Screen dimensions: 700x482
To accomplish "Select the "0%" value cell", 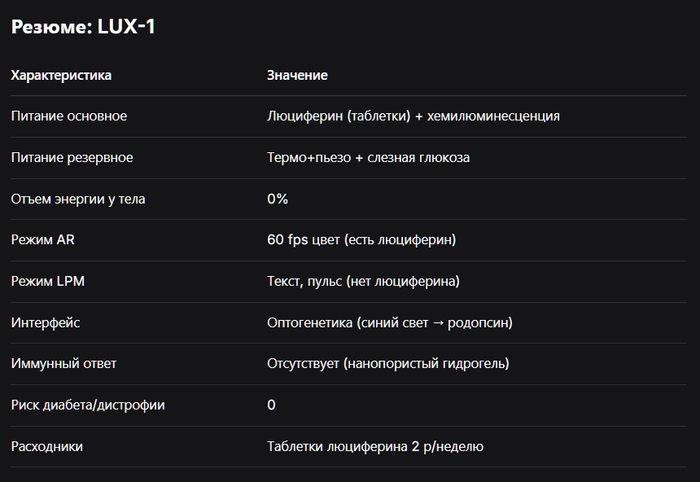I will point(277,199).
